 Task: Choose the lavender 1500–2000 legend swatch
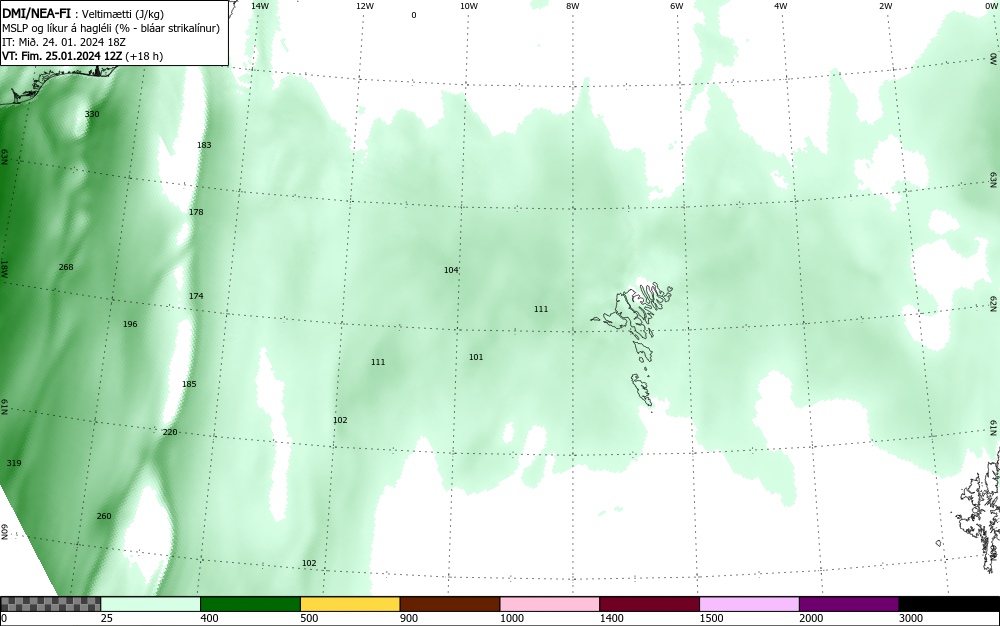(749, 604)
